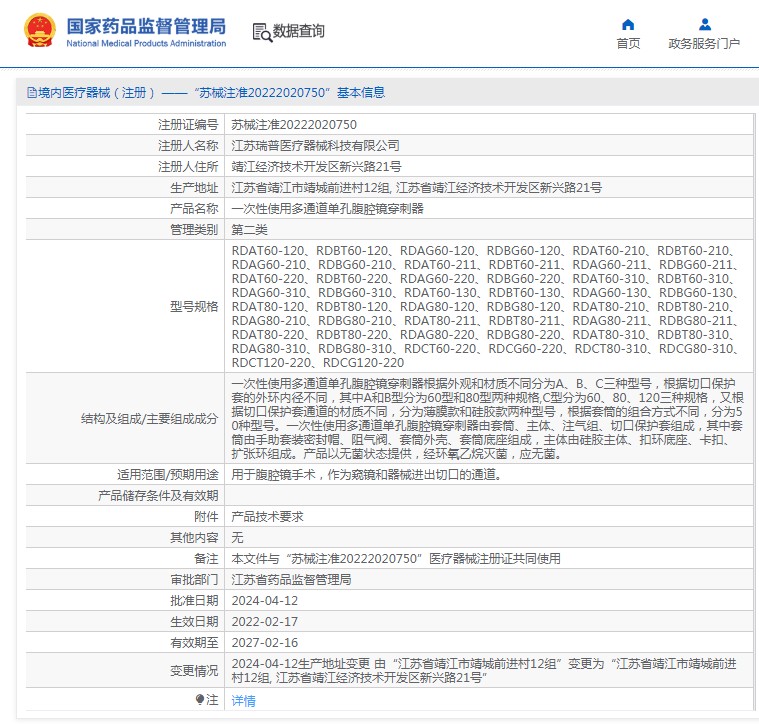Click the 基本信息 section header
The height and width of the screenshot is (724, 759).
tap(361, 92)
